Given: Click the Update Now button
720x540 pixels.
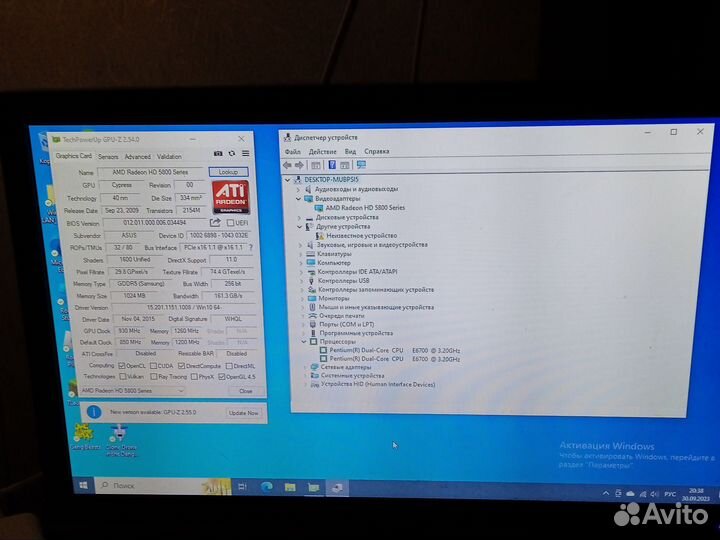Looking at the screenshot, I should 243,413.
